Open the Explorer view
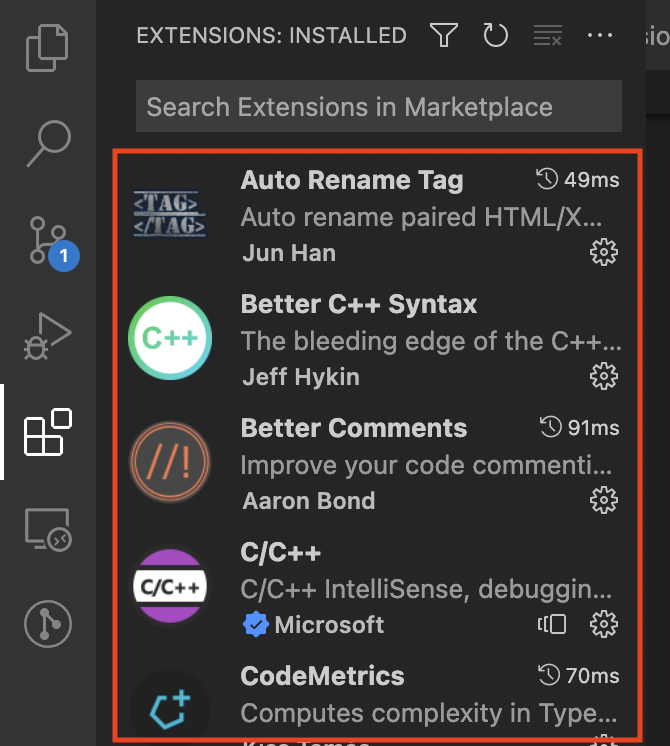Screen dimensions: 670x746 (x=48, y=48)
